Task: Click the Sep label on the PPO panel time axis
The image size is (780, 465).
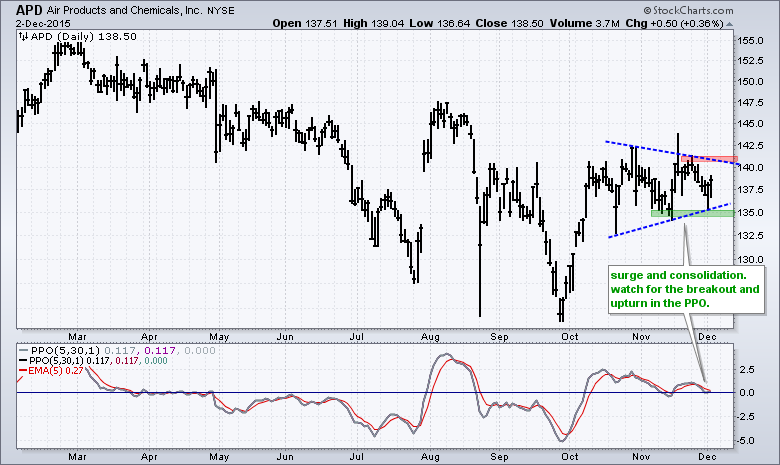Action: [499, 457]
